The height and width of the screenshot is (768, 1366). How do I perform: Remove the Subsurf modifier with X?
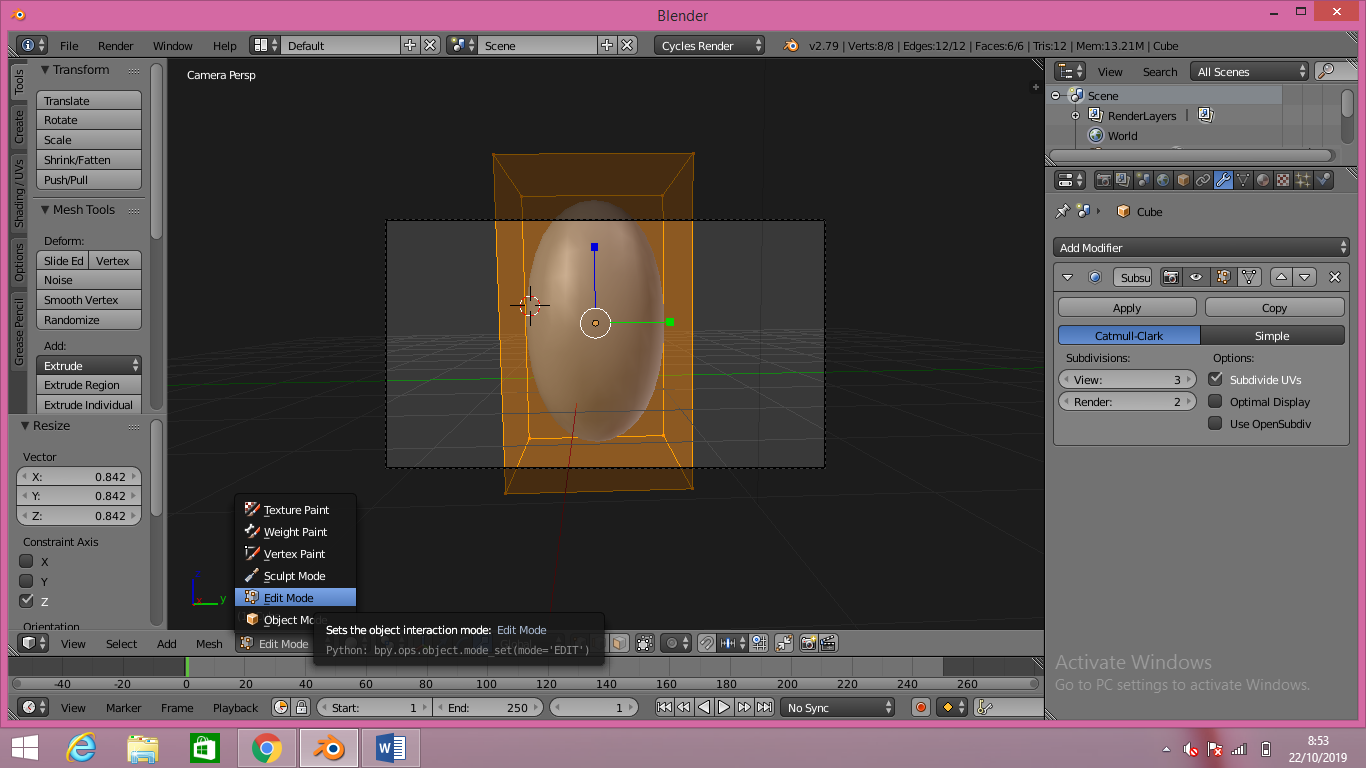coord(1334,277)
